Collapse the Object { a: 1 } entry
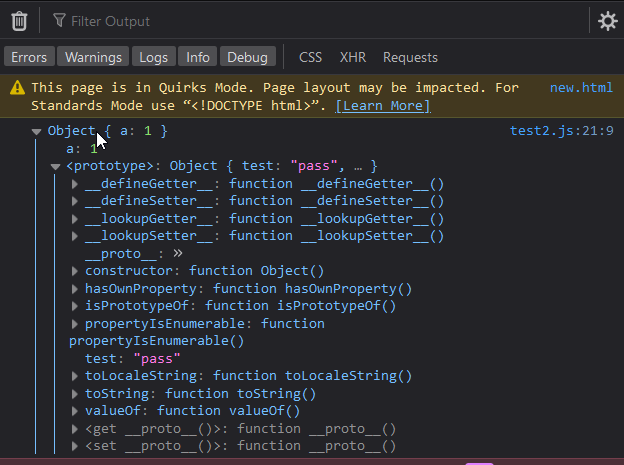Viewport: 624px width, 465px height. pos(37,131)
